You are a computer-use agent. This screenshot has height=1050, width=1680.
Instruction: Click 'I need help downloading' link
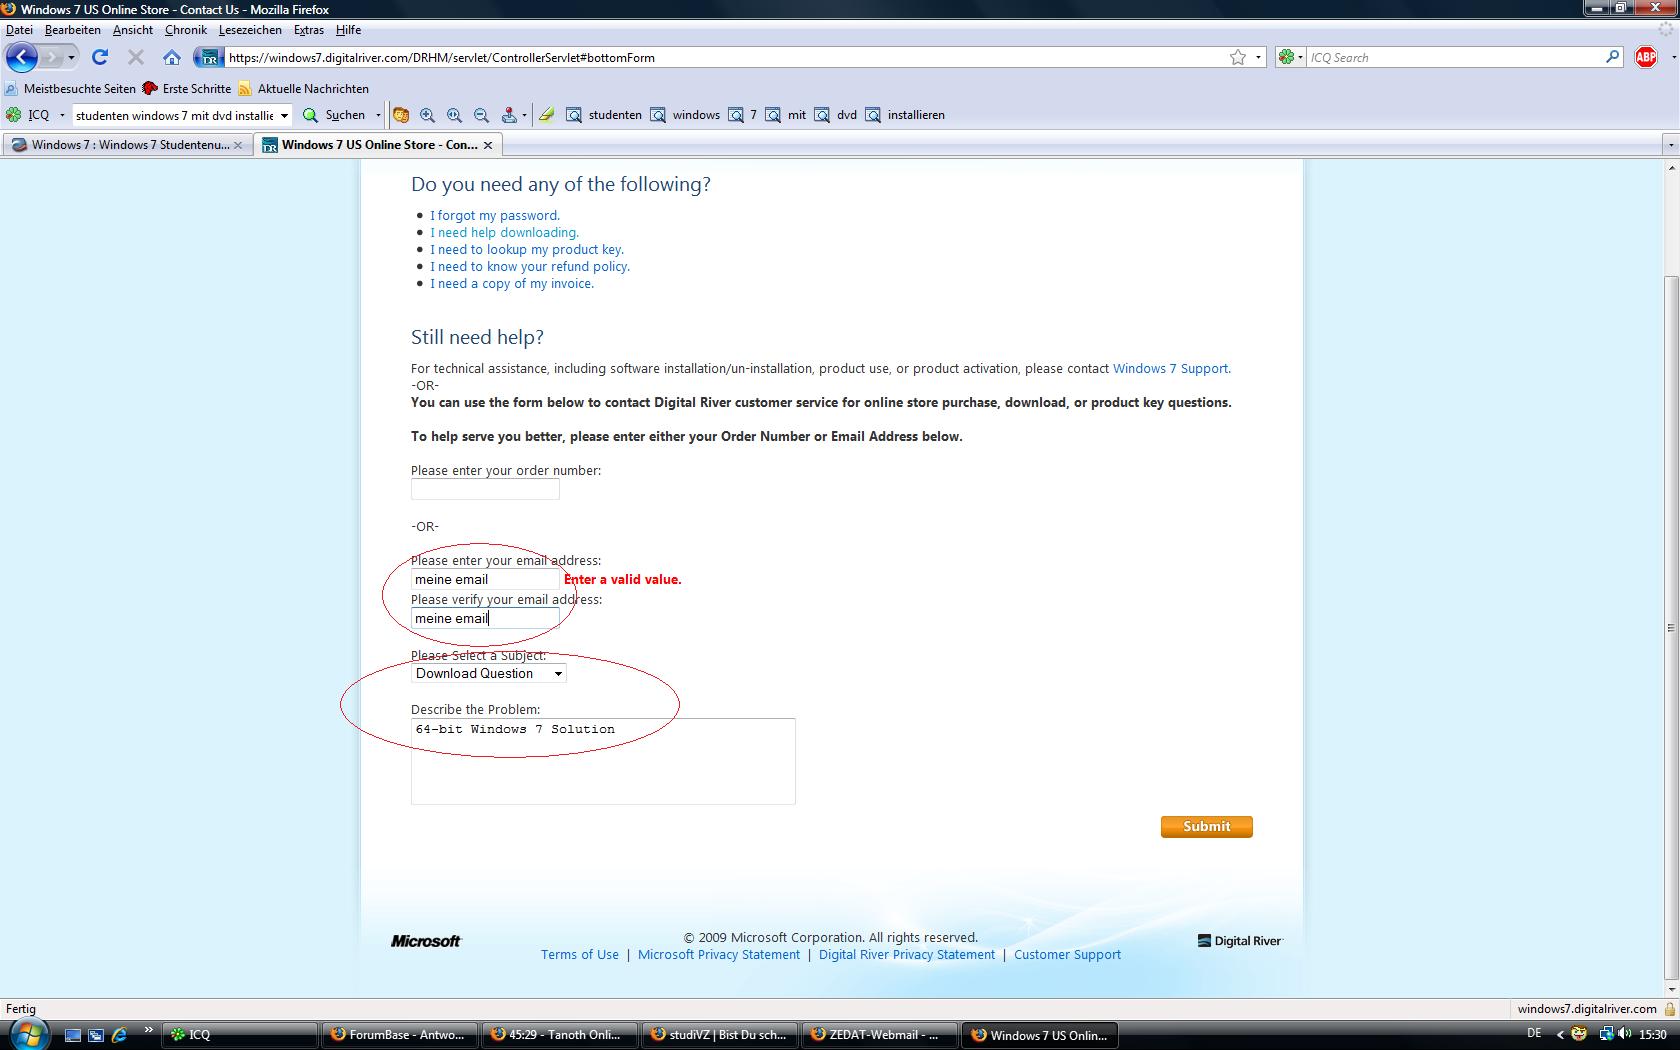[504, 232]
